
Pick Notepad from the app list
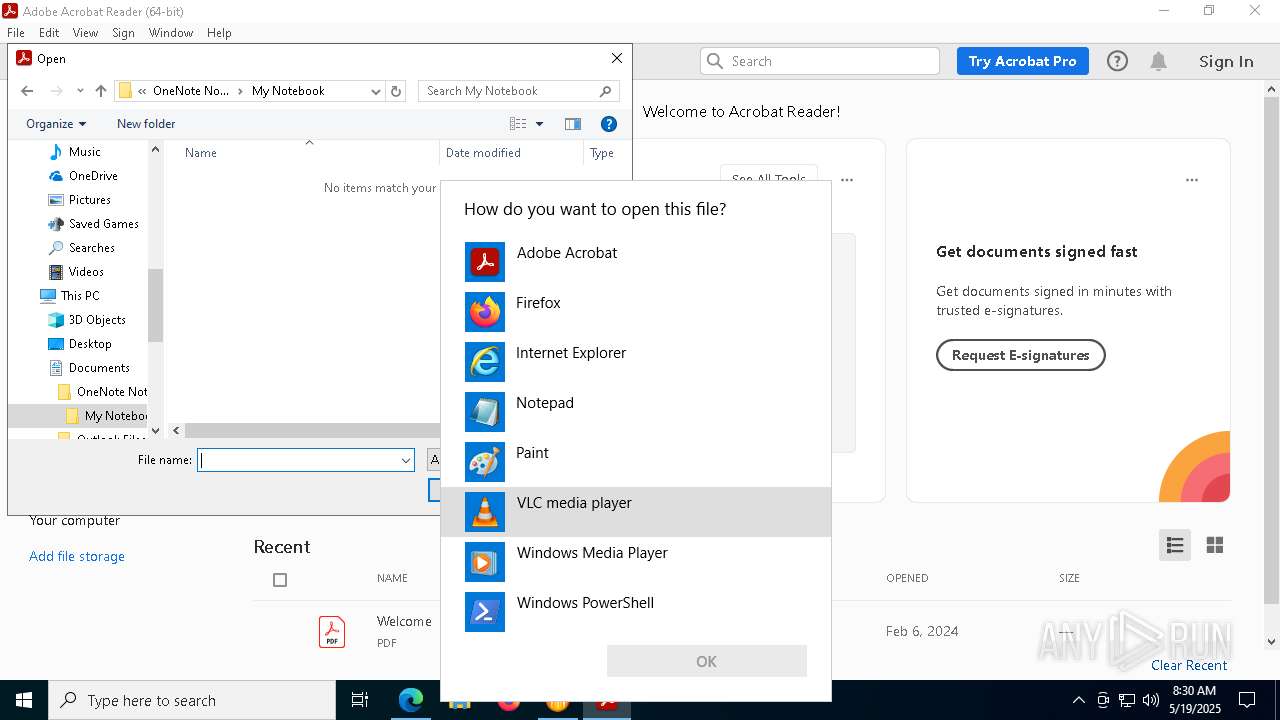(x=635, y=412)
